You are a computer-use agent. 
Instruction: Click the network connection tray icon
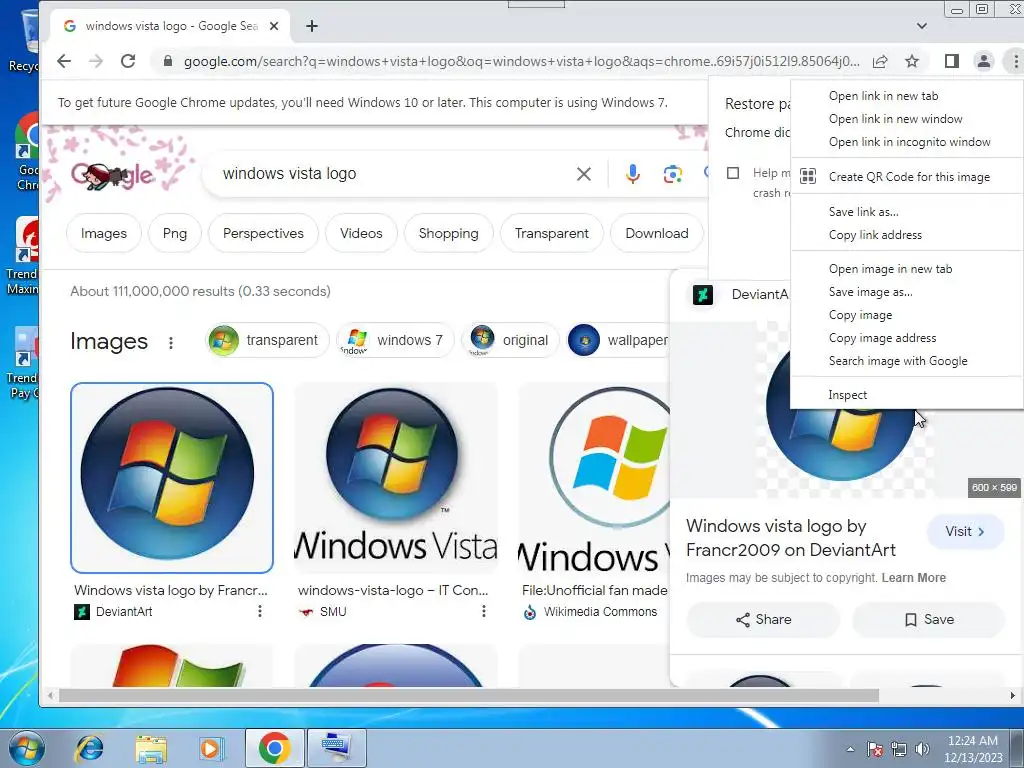pyautogui.click(x=899, y=749)
